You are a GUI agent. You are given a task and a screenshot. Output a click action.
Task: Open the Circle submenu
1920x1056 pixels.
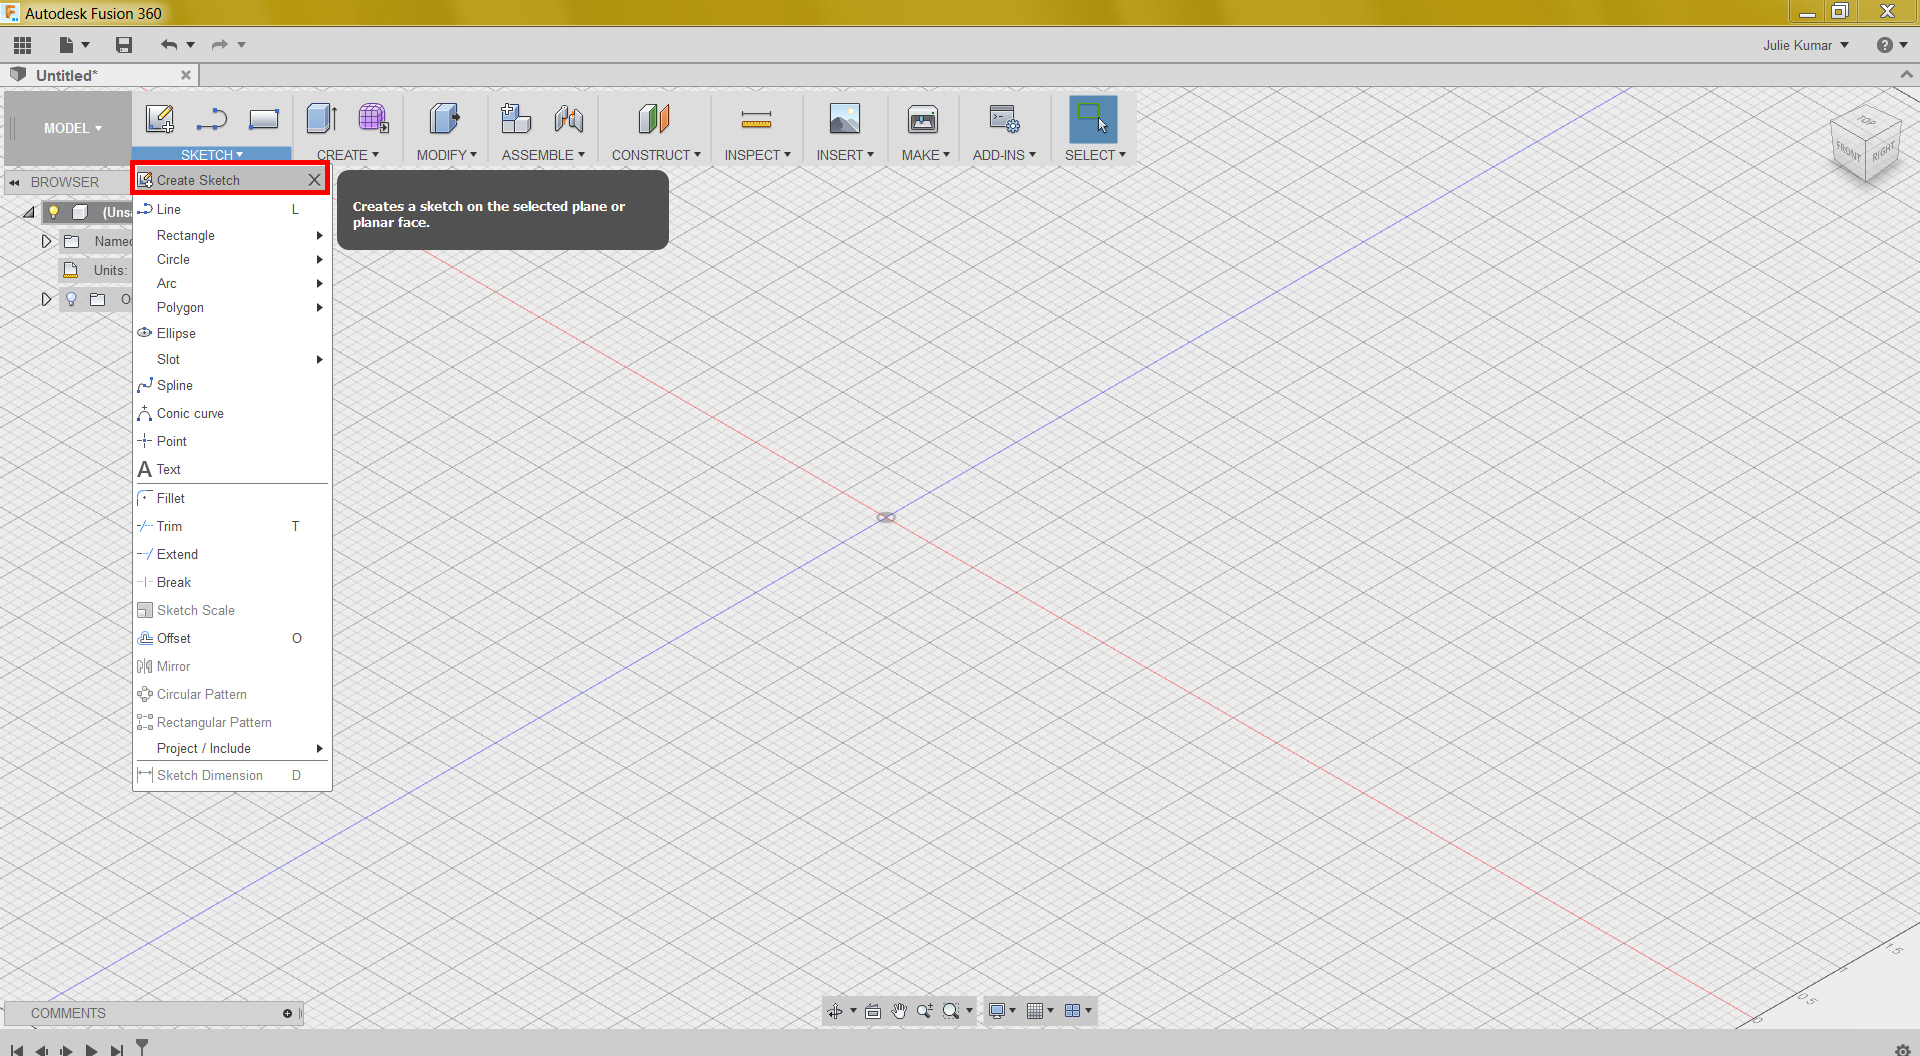tap(232, 259)
